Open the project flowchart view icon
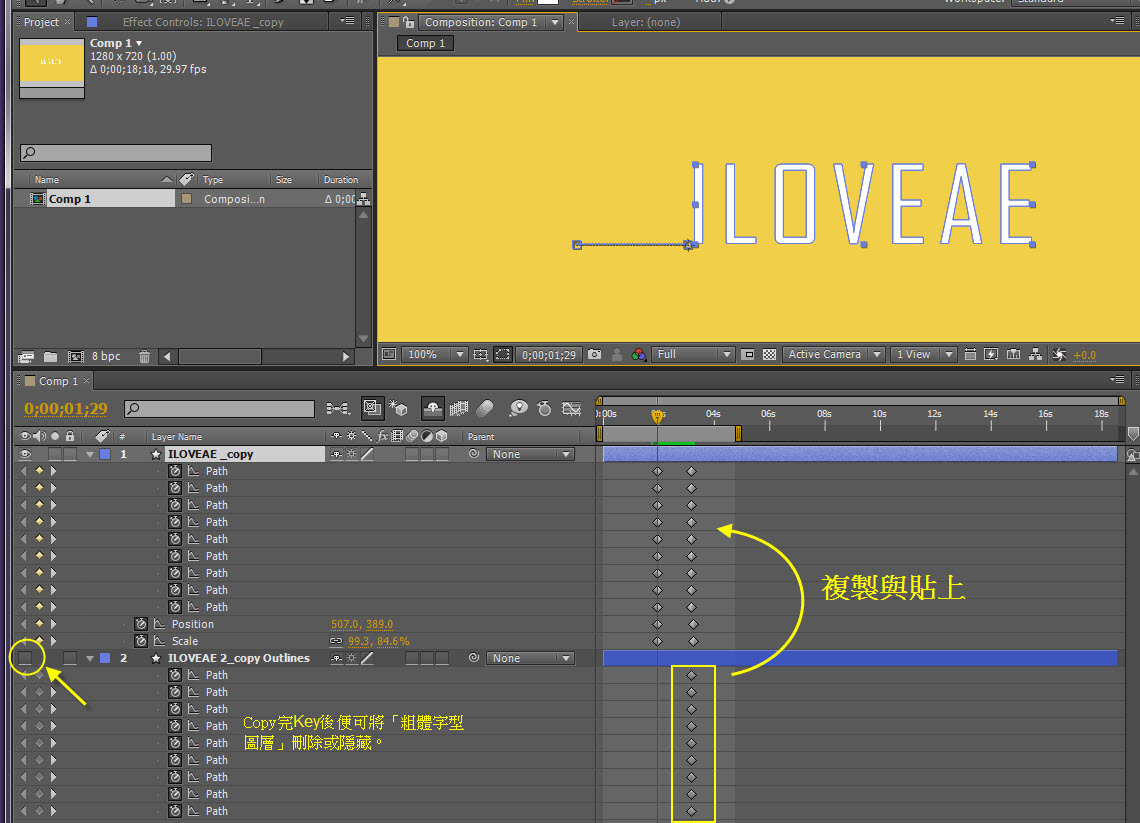 coord(364,199)
